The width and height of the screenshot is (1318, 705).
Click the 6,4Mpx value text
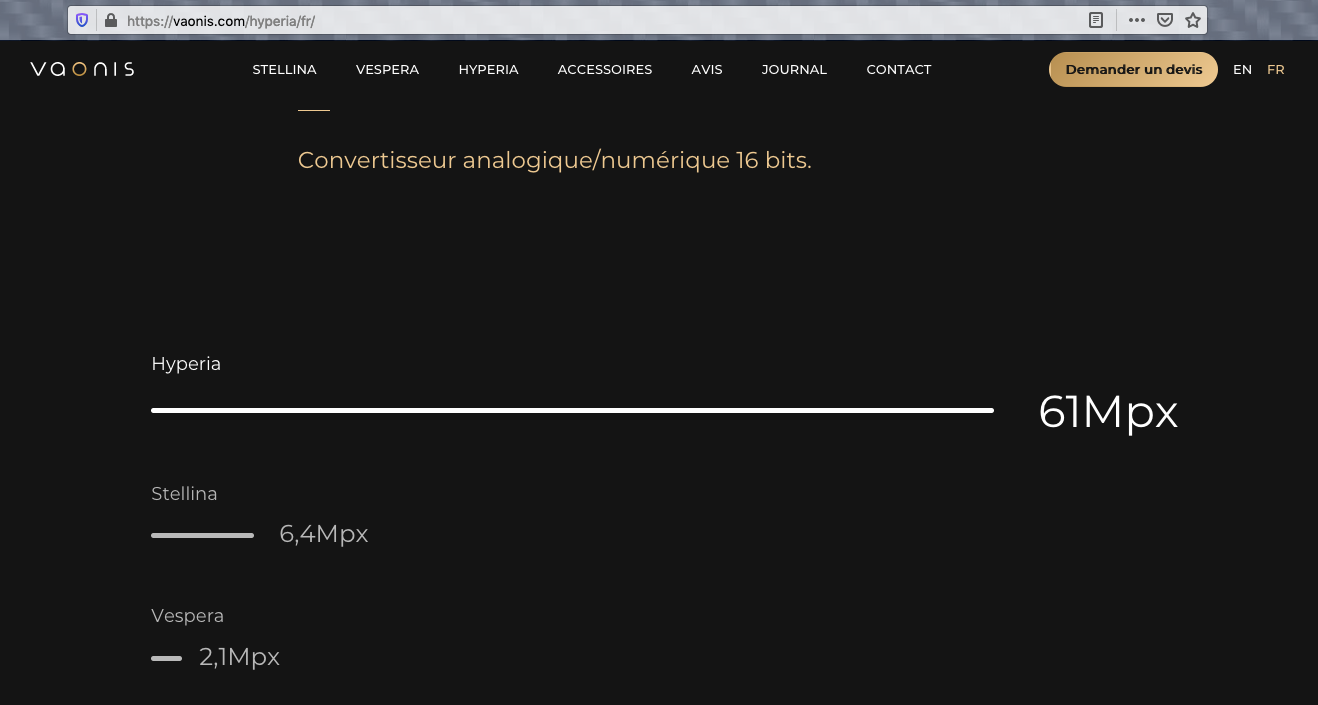pyautogui.click(x=324, y=534)
